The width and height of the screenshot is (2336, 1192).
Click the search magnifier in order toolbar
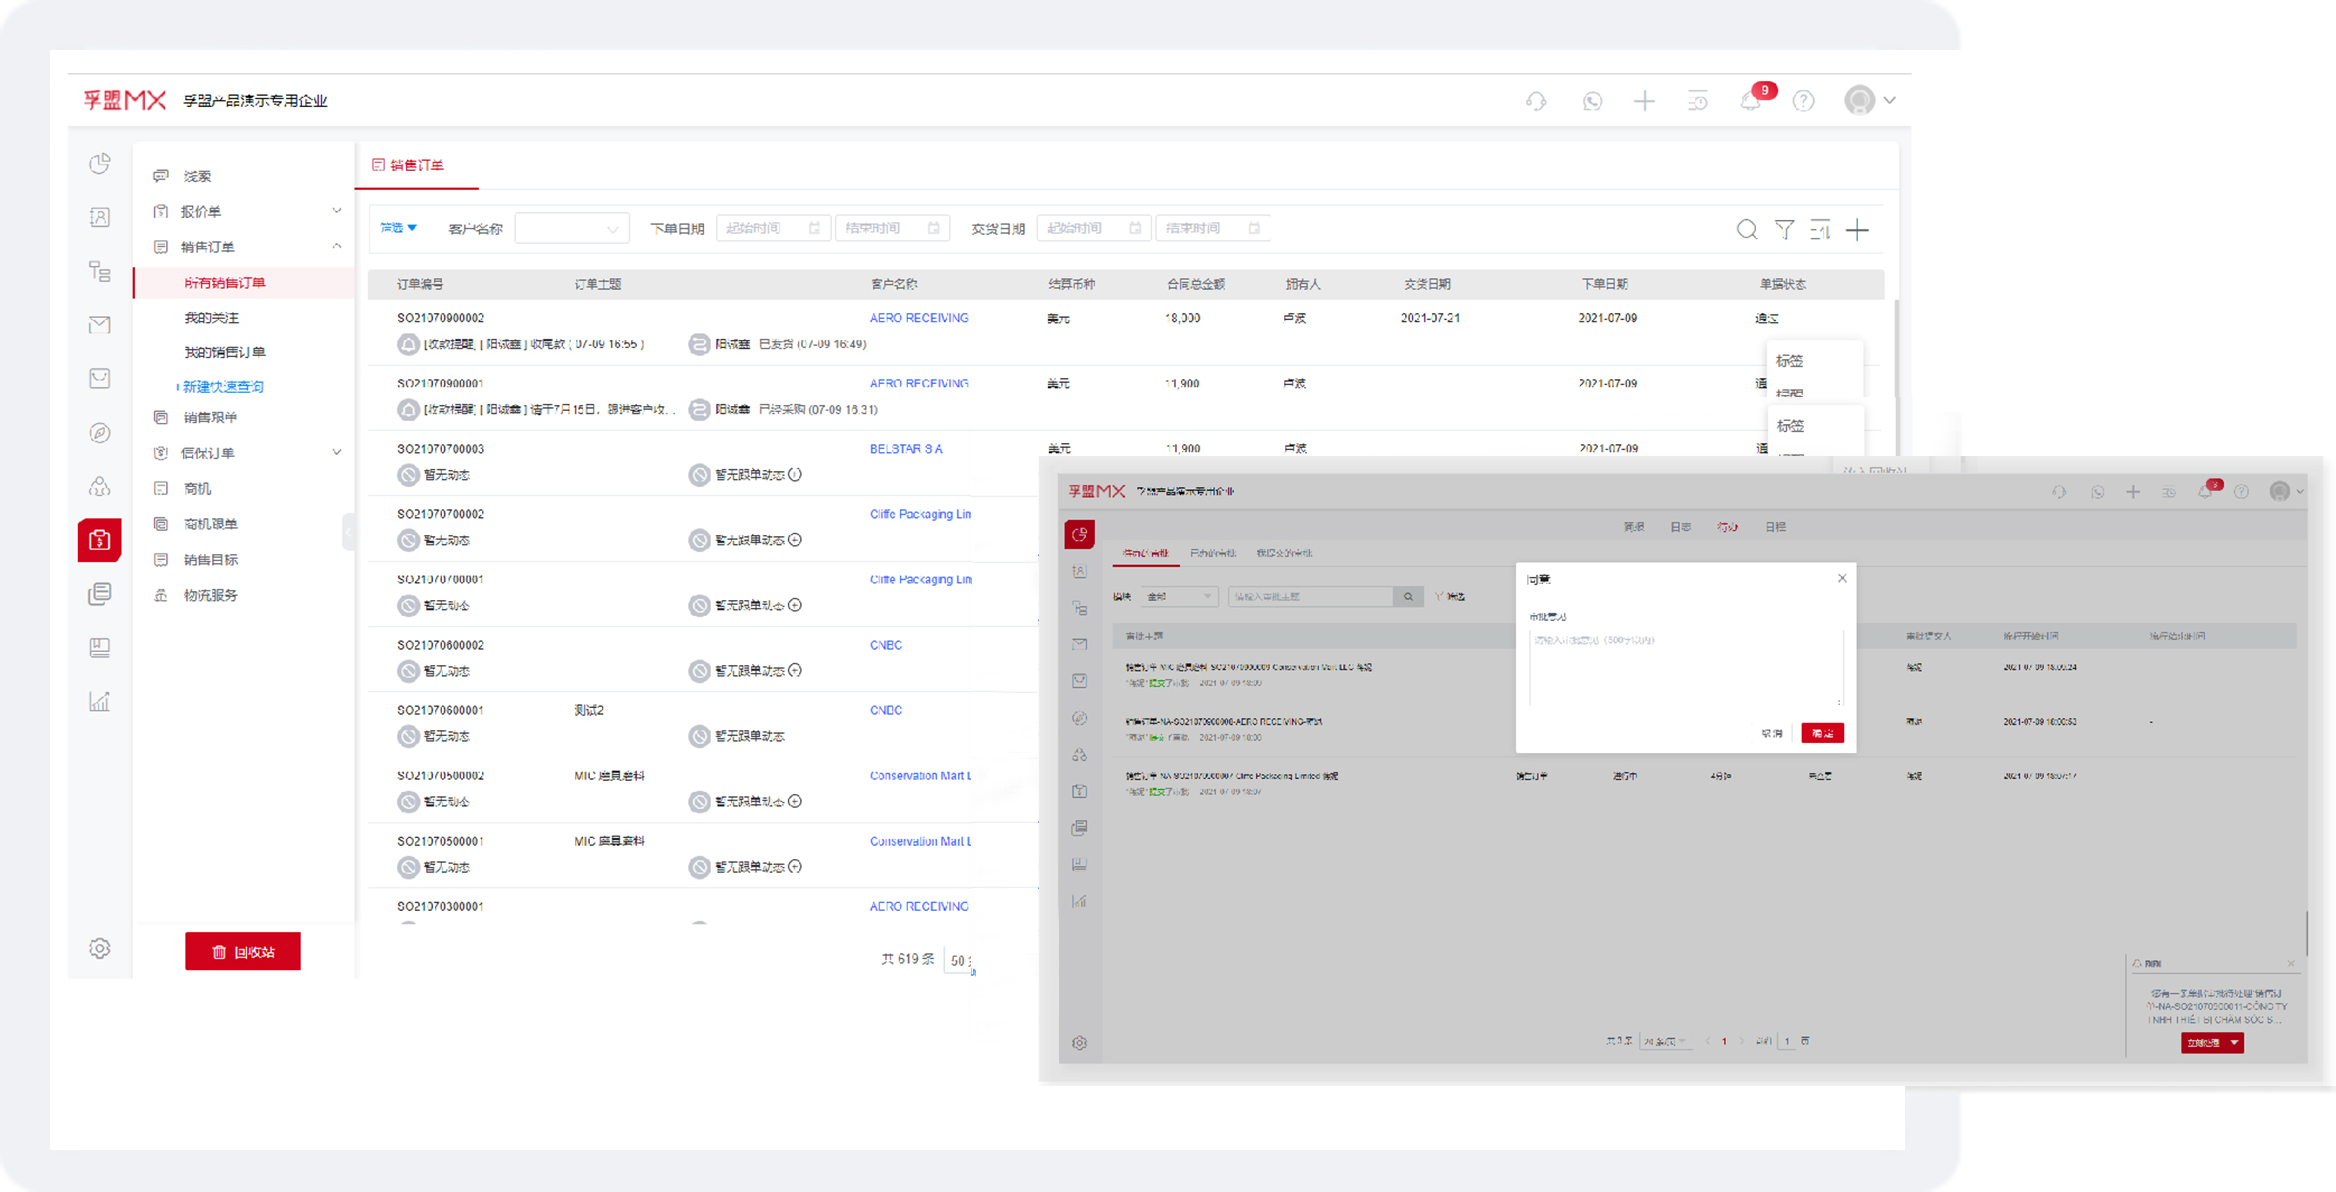coord(1746,230)
